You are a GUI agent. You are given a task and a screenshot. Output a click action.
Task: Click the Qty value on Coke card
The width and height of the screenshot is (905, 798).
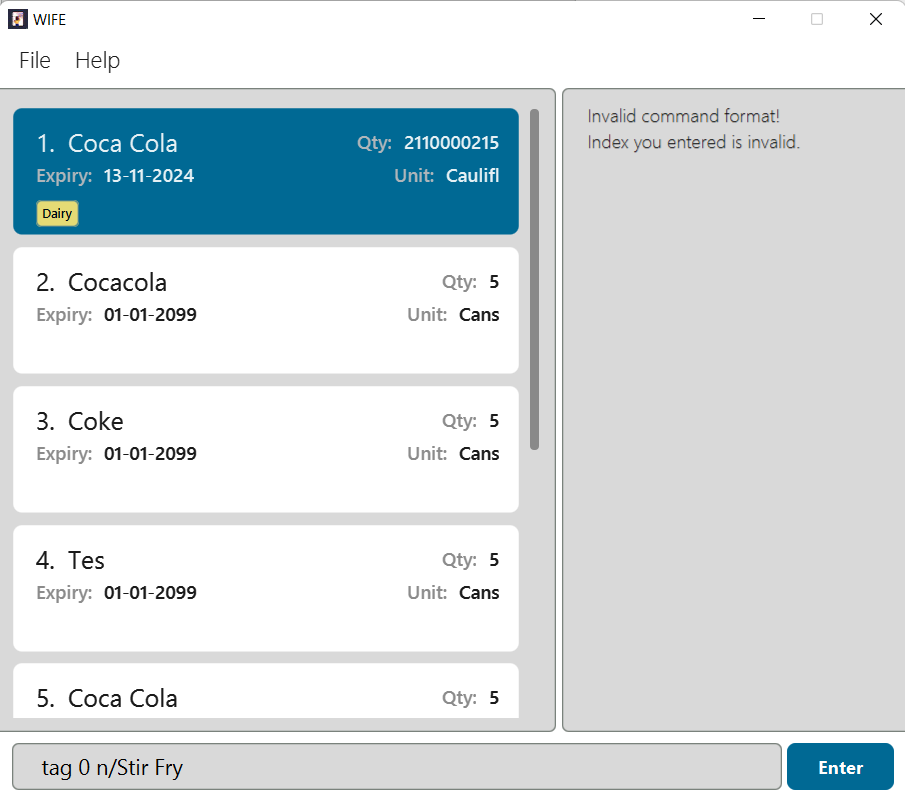pyautogui.click(x=494, y=421)
